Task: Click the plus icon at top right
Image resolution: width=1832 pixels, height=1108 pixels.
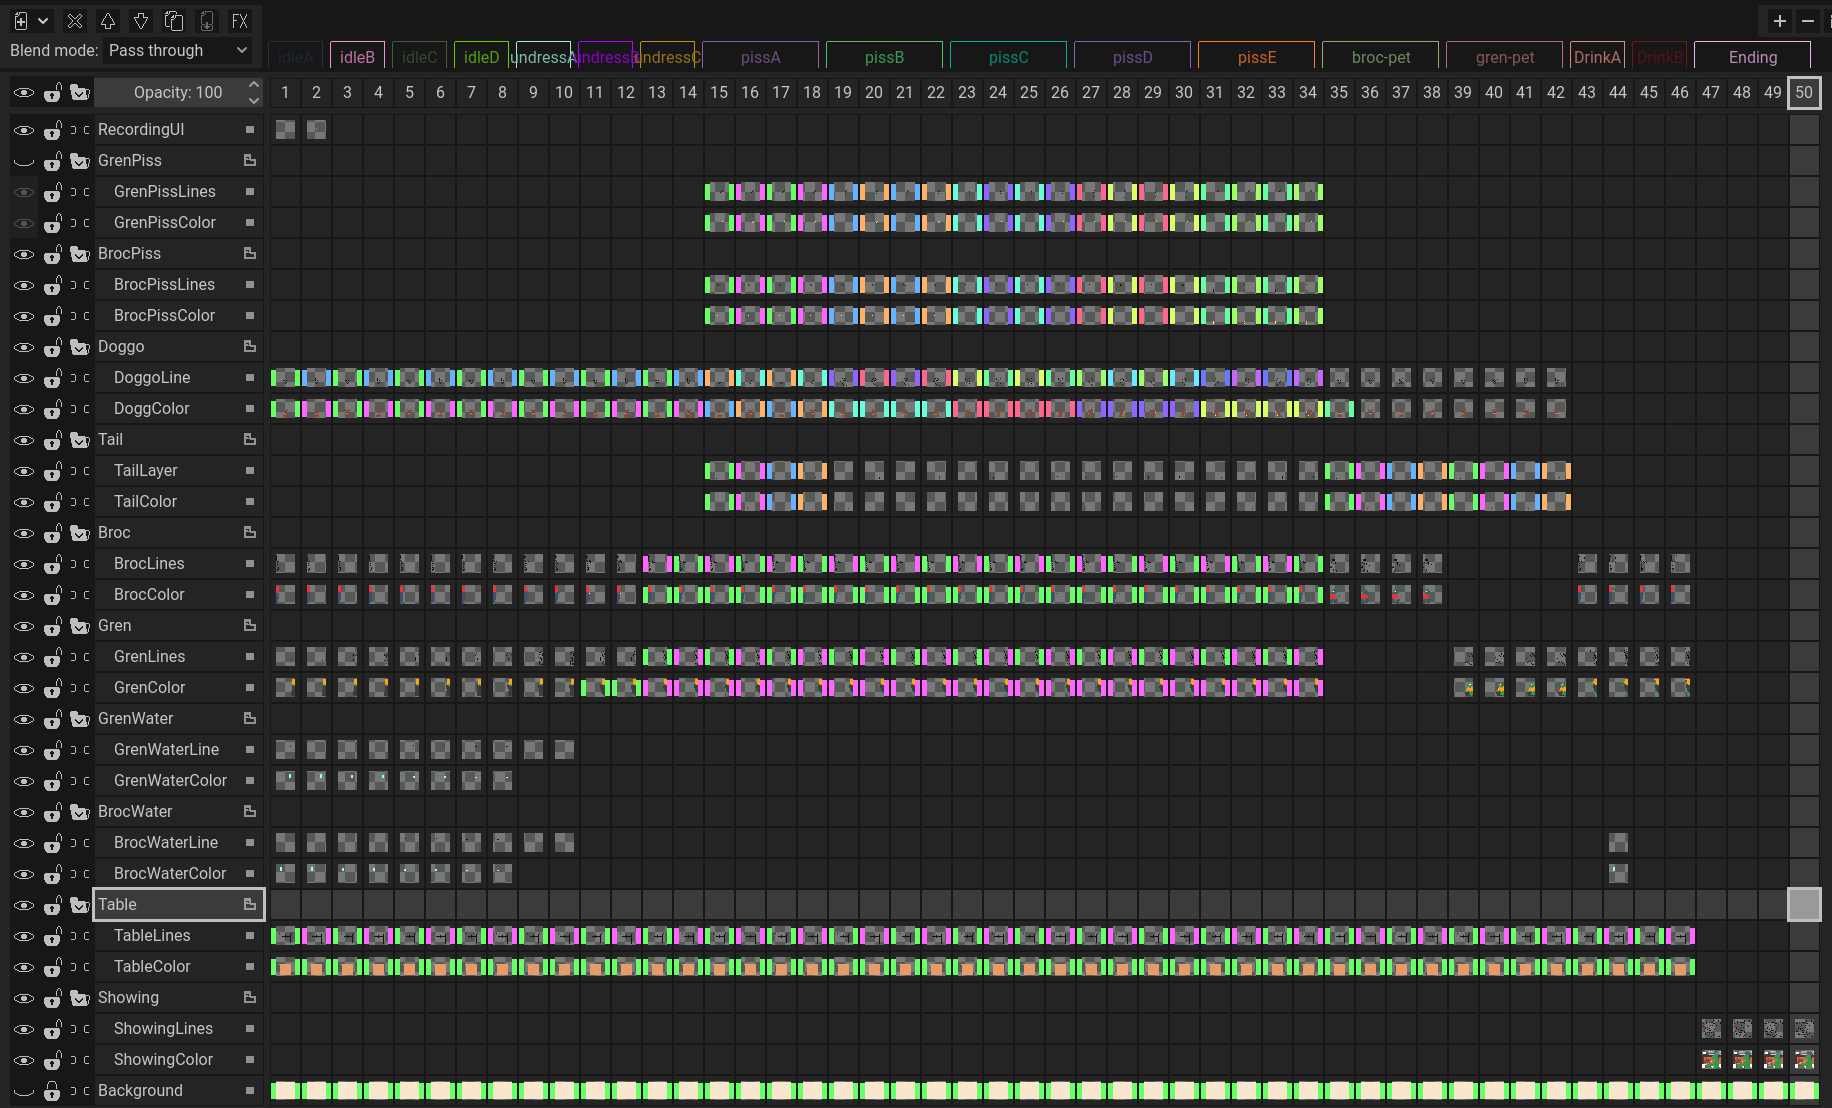Action: tap(1780, 21)
